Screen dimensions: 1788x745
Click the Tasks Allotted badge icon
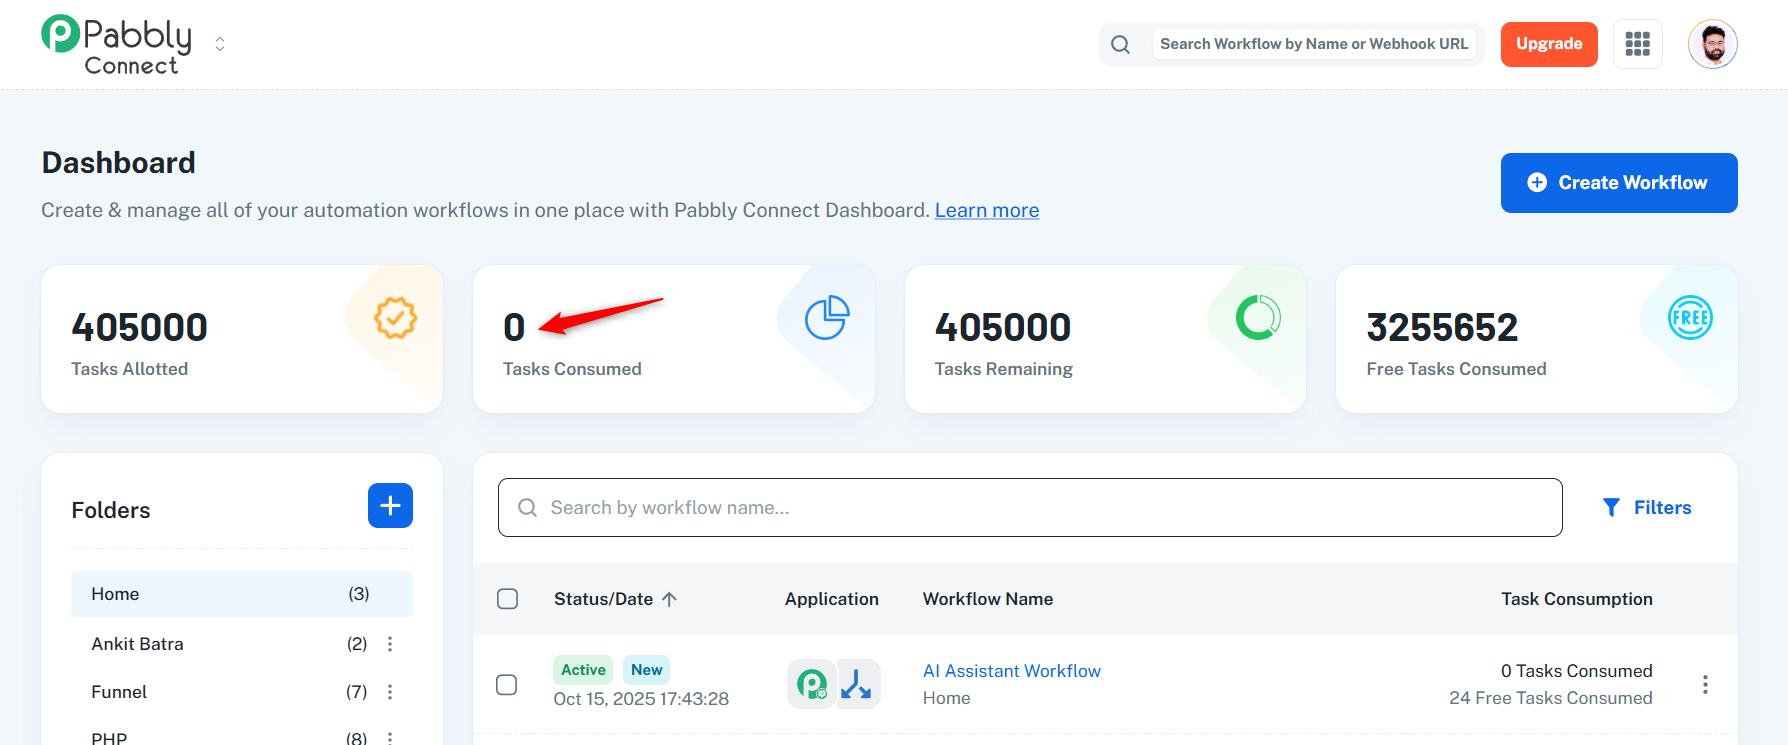[395, 319]
